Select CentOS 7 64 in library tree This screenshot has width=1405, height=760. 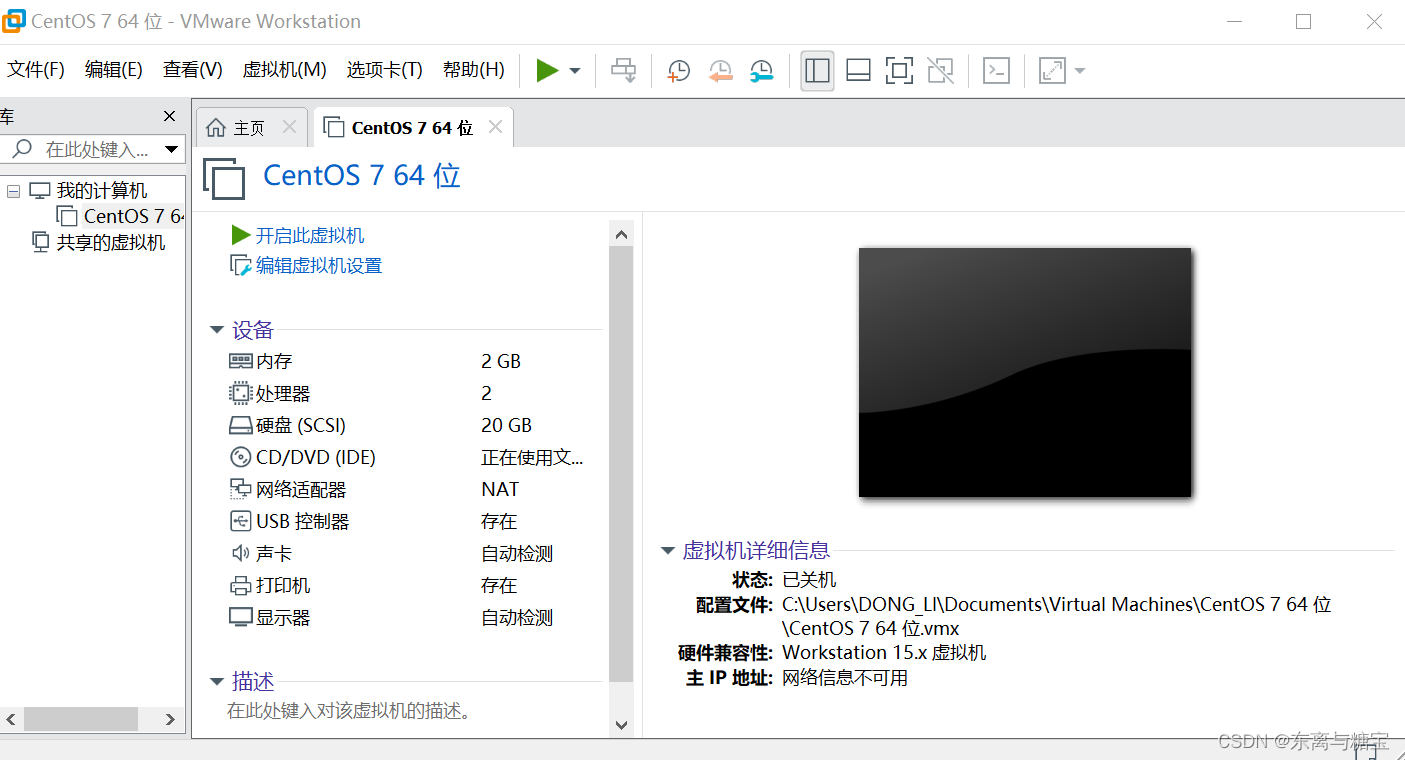pyautogui.click(x=134, y=216)
